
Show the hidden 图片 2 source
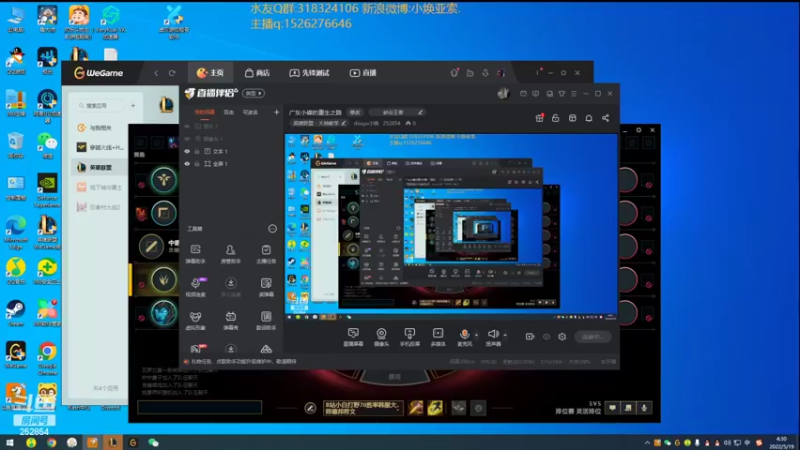pos(187,127)
